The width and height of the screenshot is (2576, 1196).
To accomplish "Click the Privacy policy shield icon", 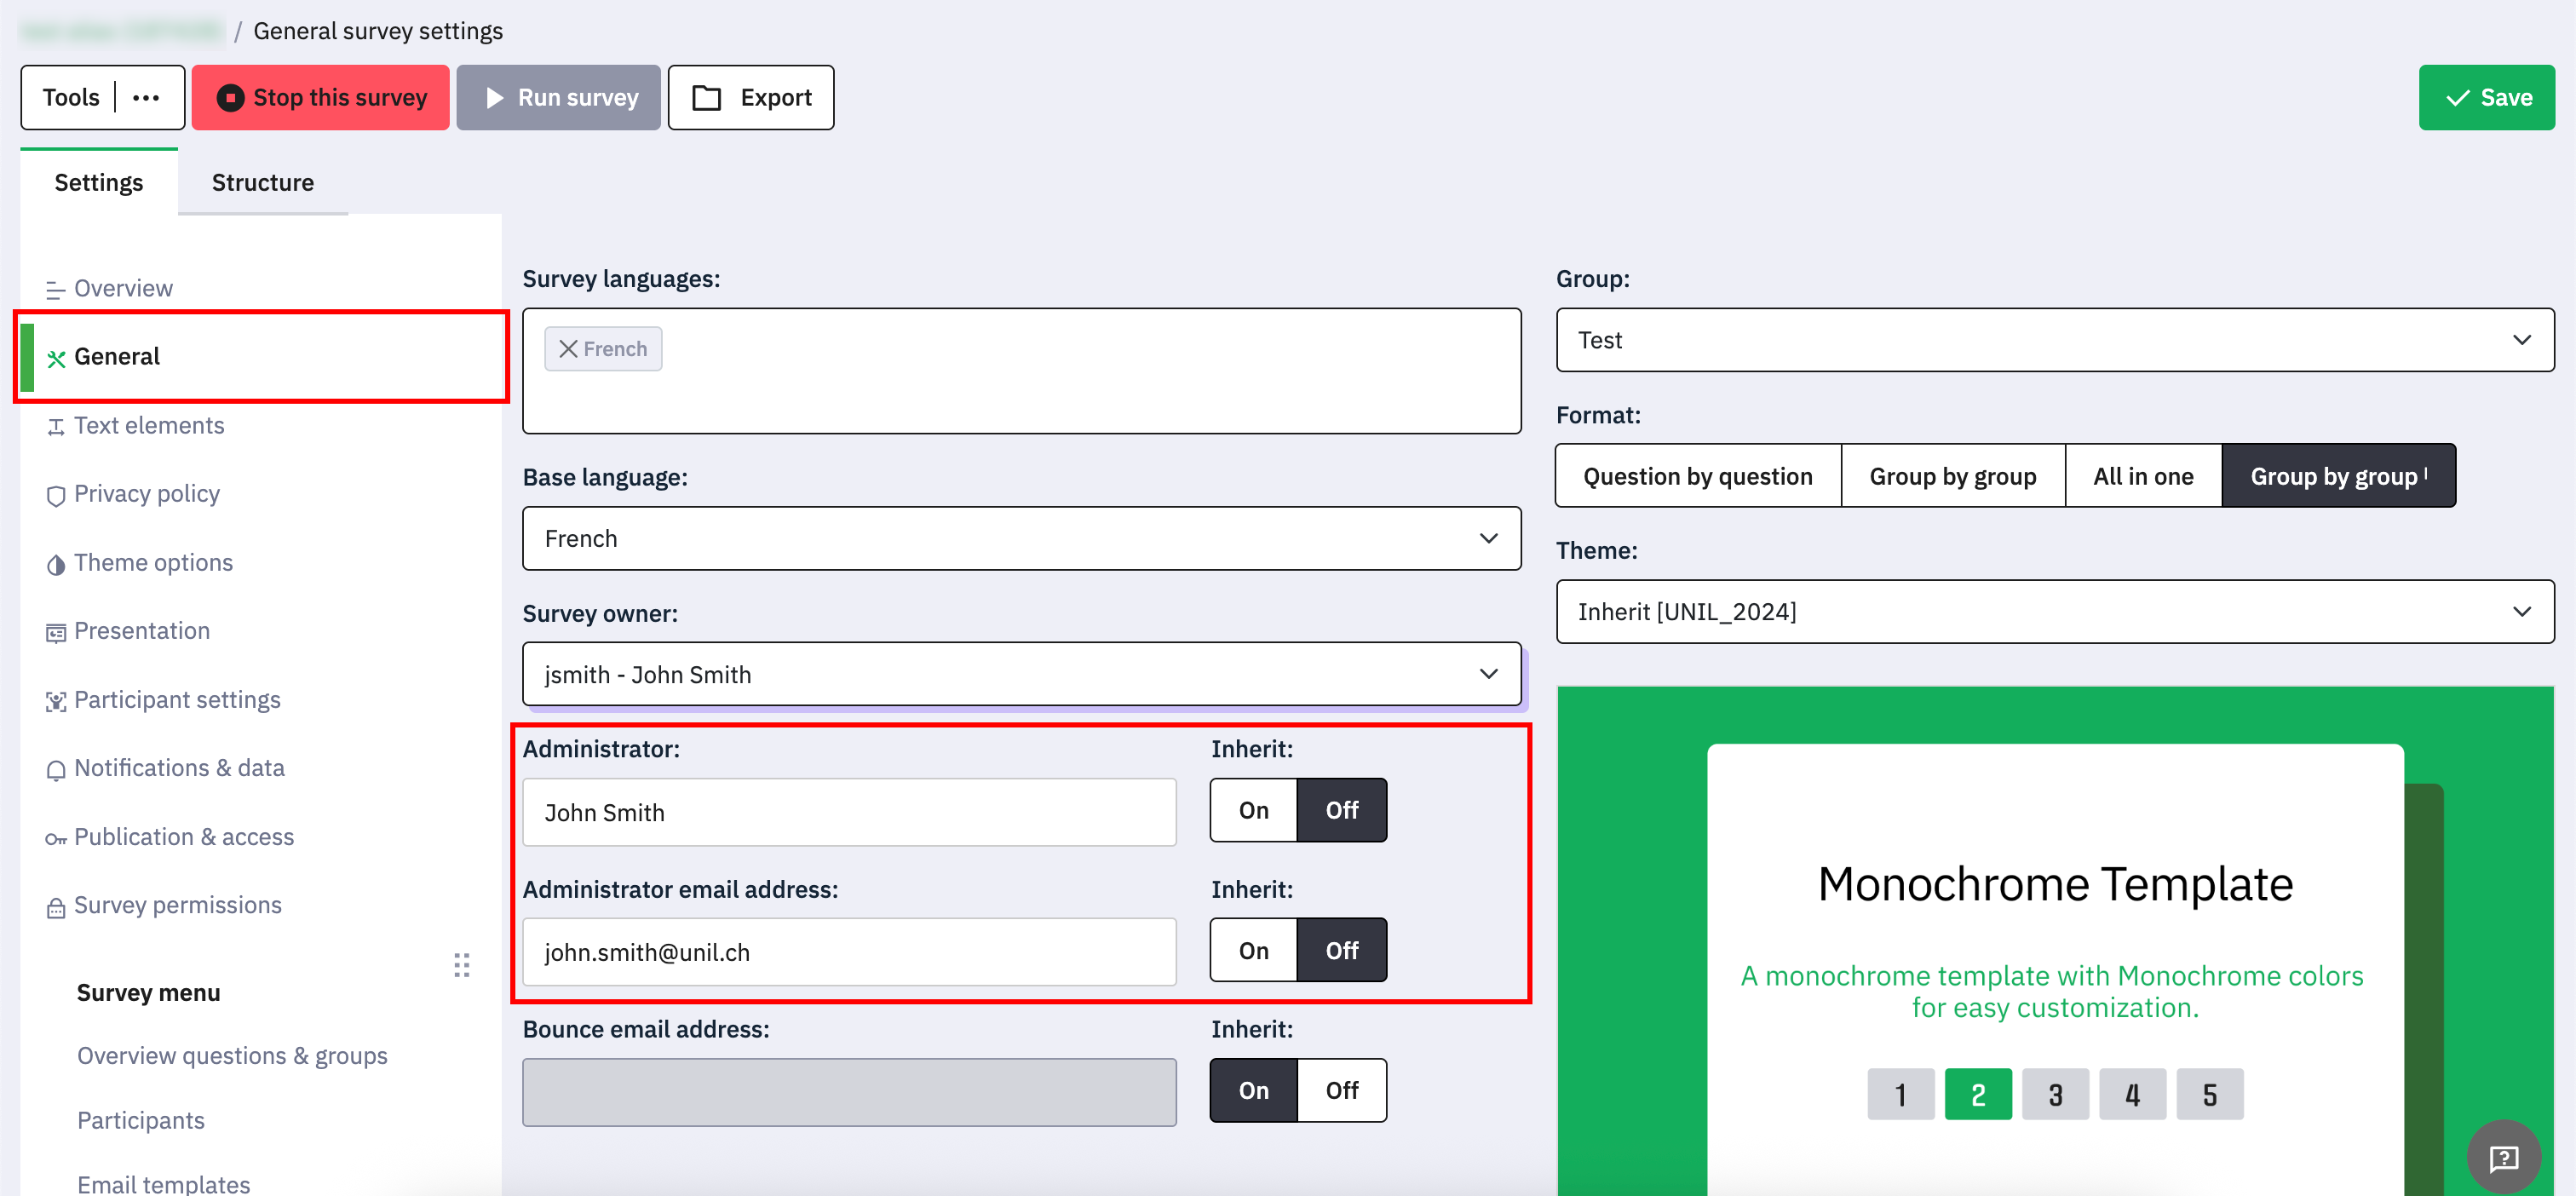I will coord(56,496).
